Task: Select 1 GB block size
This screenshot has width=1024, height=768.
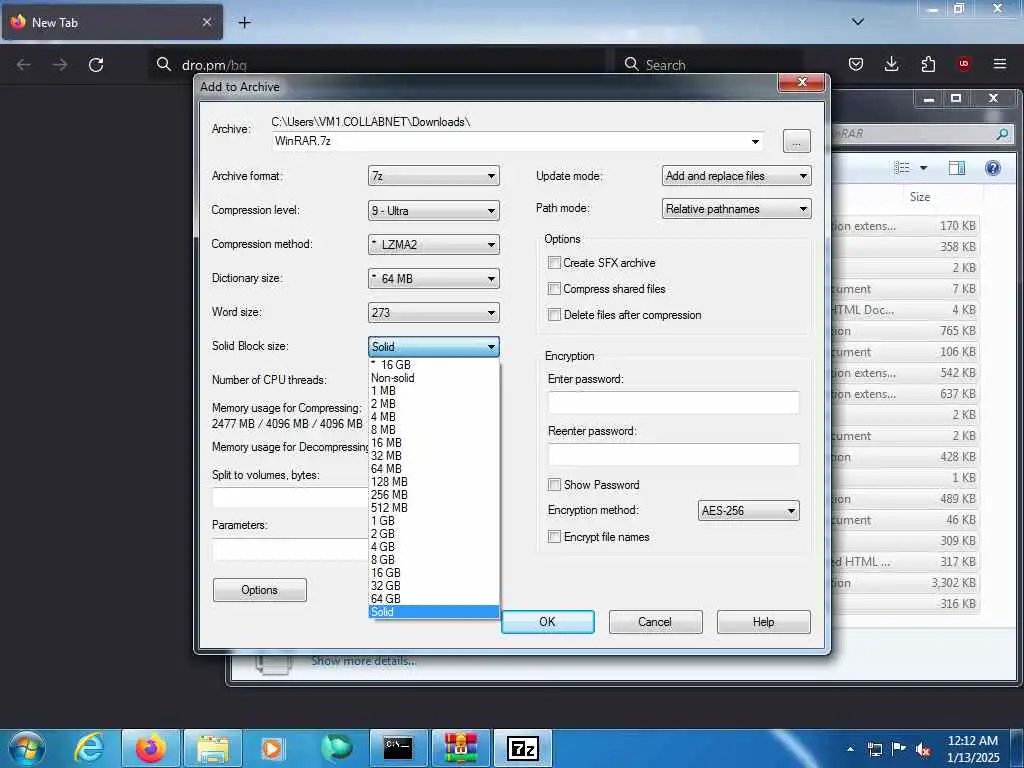Action: tap(434, 520)
